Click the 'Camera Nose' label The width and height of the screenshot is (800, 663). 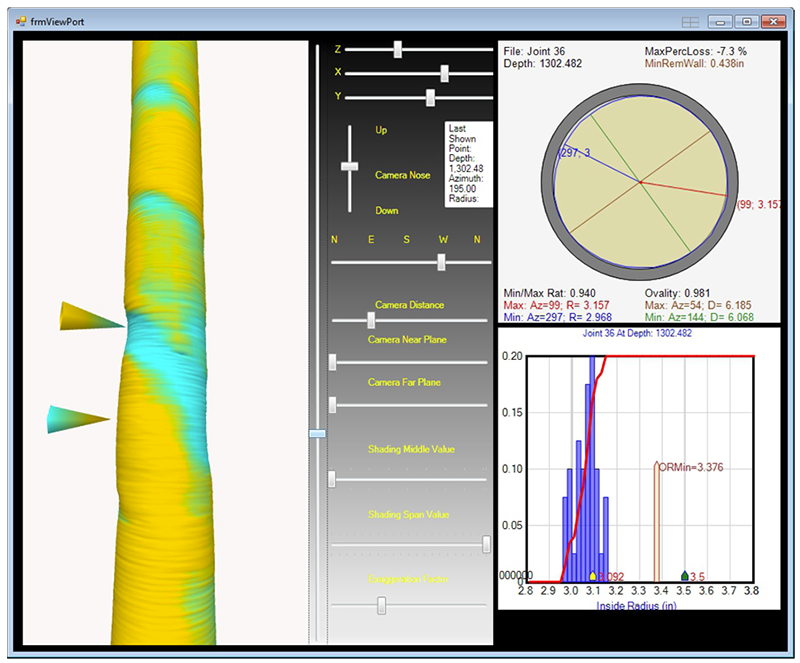403,175
